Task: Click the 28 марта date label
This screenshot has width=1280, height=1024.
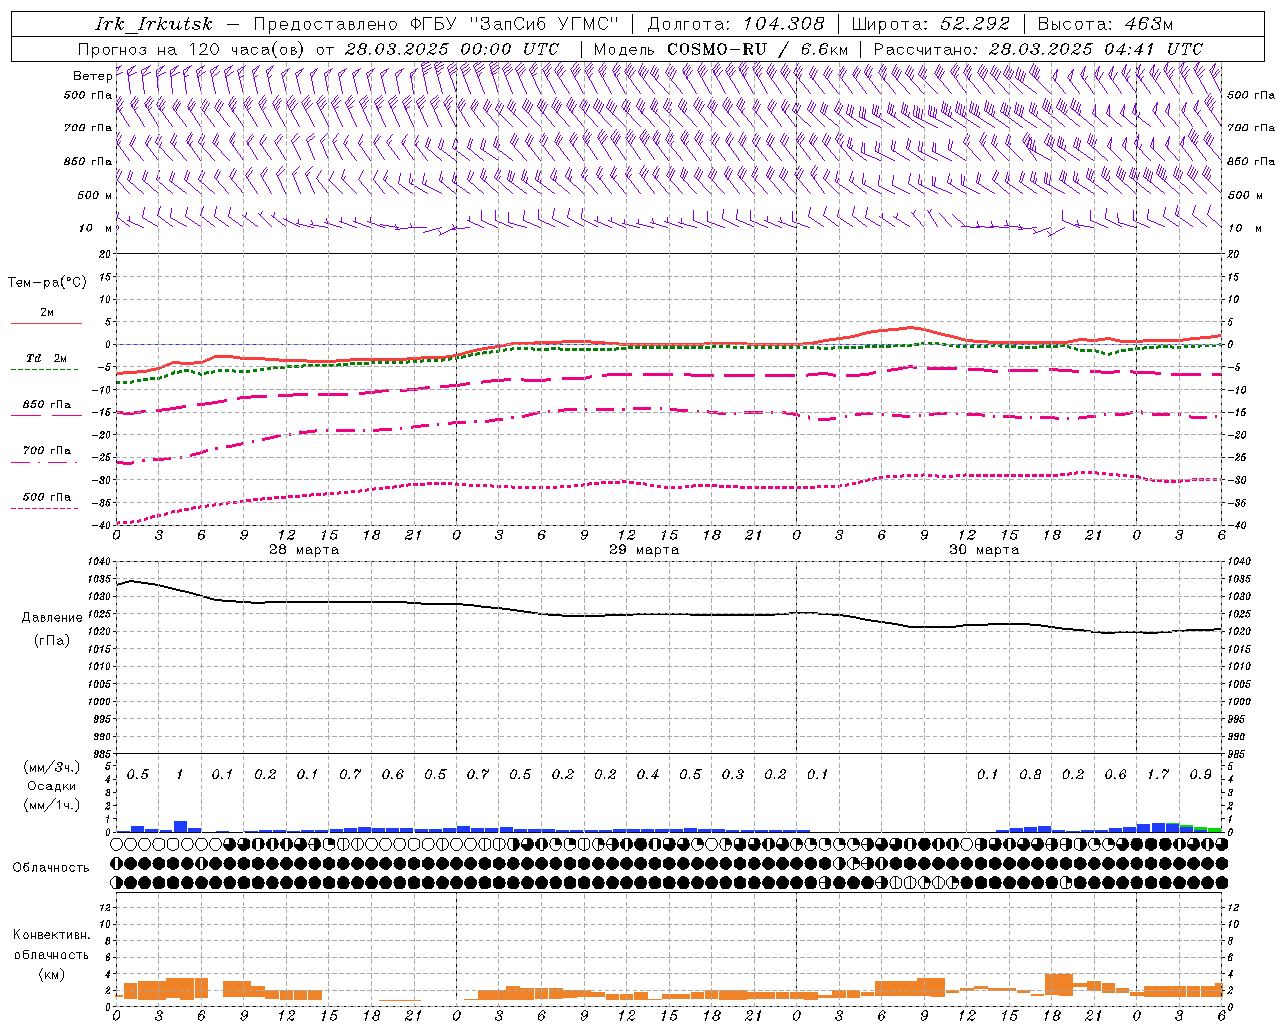Action: tap(304, 550)
